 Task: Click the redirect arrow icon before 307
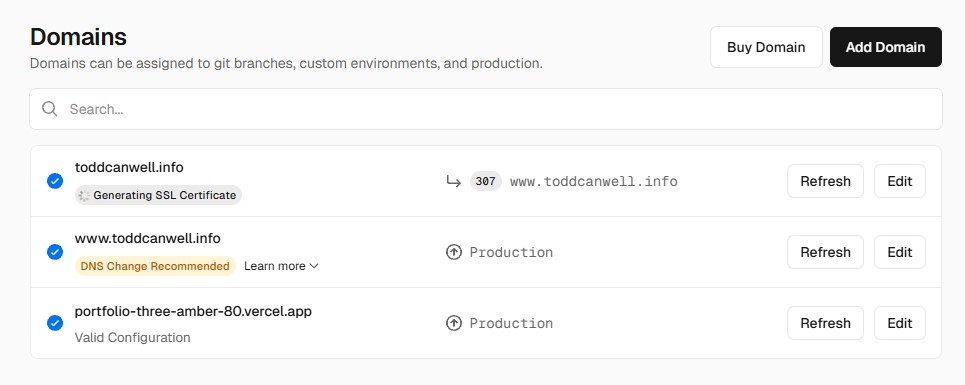point(454,181)
